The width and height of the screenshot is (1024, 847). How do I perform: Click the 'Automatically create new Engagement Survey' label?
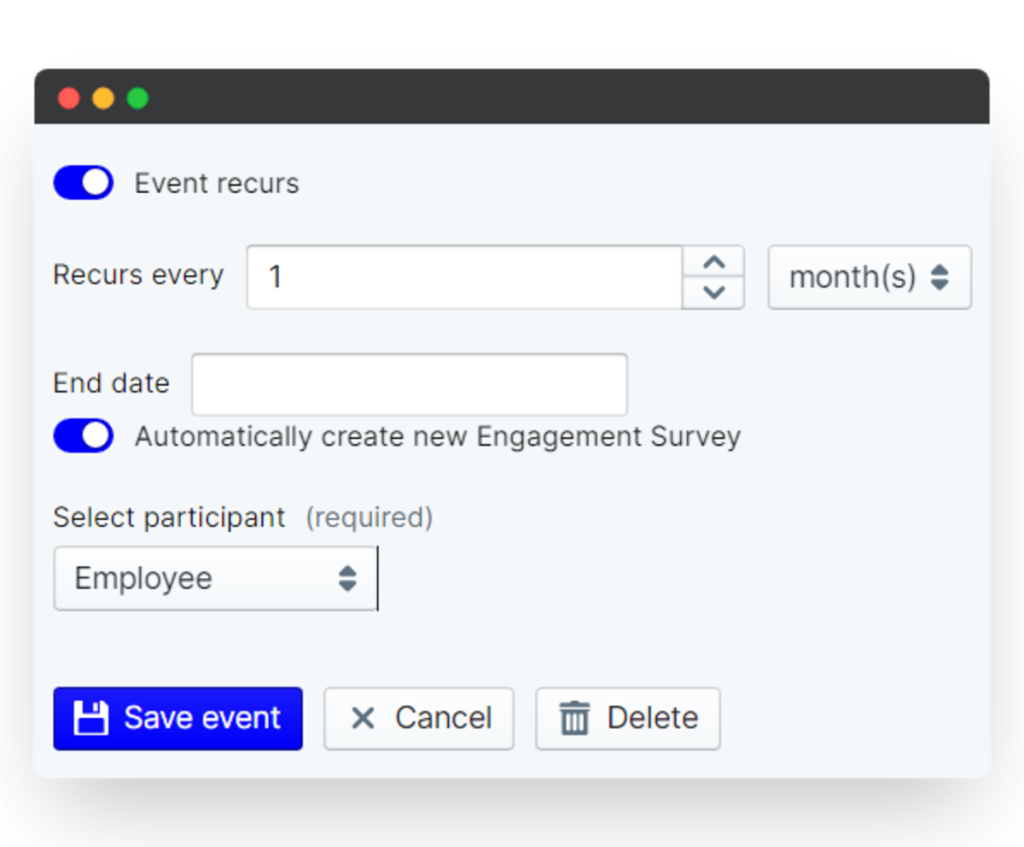(437, 437)
